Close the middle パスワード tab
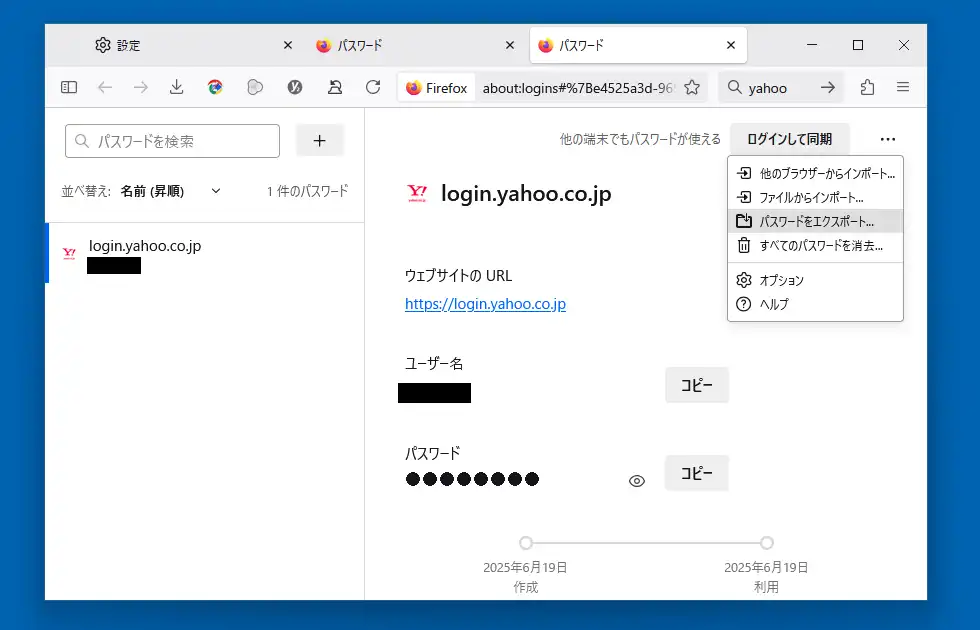 (x=509, y=45)
